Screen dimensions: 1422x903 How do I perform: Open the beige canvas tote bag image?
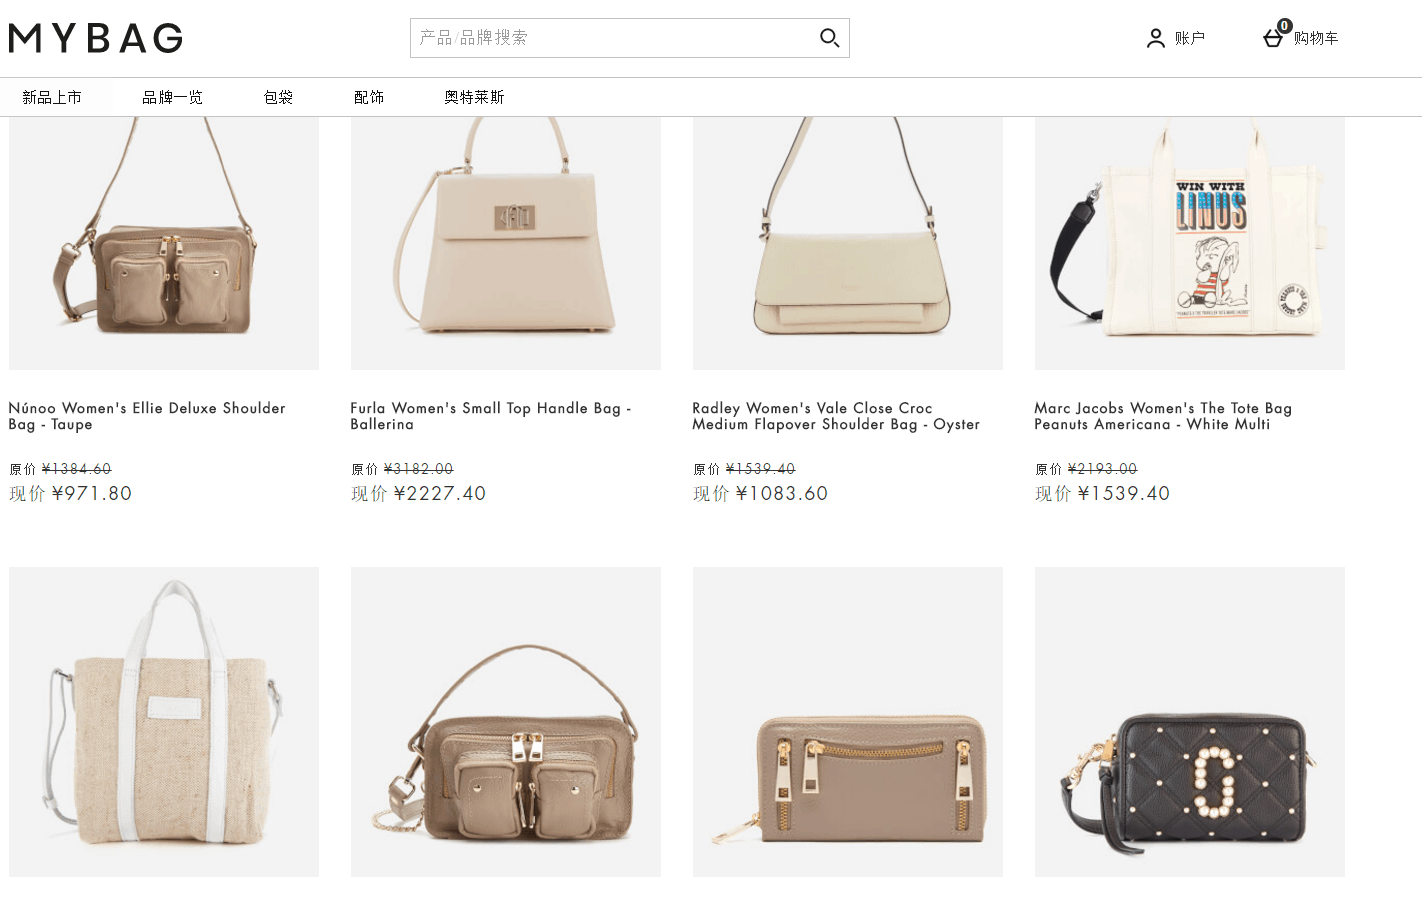(x=164, y=722)
